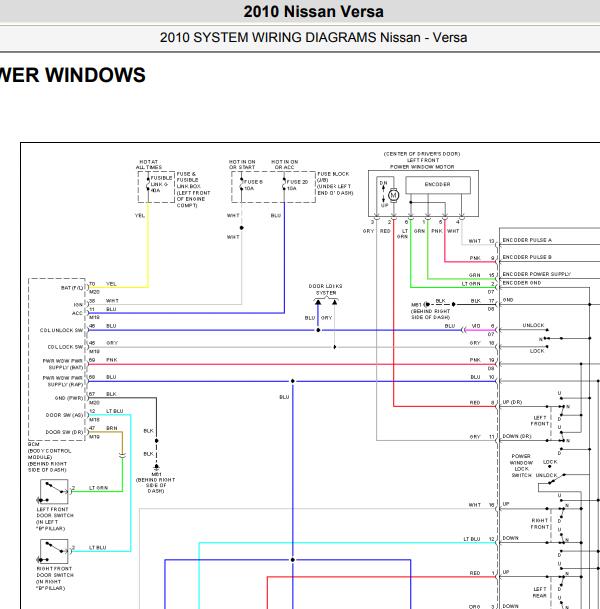Click the "HOT AT ALL TIMES" label
The image size is (600, 609).
coord(149,164)
